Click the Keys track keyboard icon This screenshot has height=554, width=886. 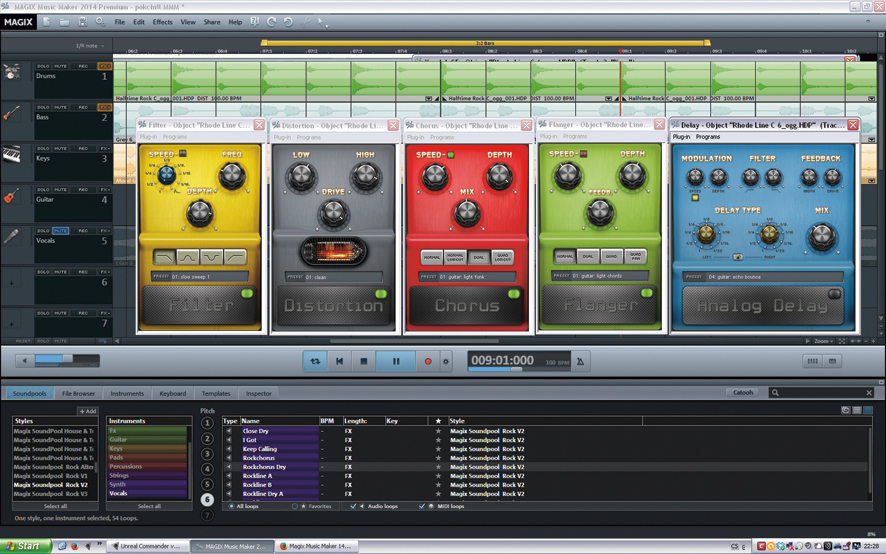pyautogui.click(x=11, y=155)
